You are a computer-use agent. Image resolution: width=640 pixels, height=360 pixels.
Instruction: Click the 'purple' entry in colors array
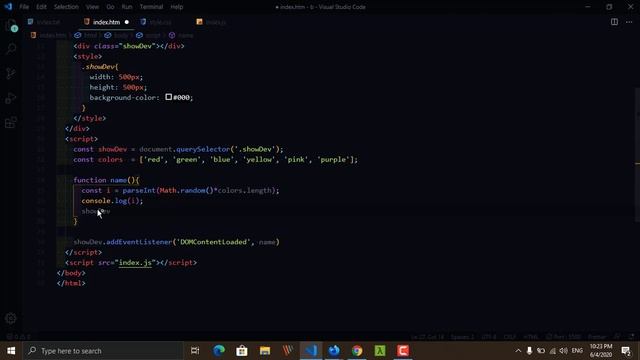(333, 160)
